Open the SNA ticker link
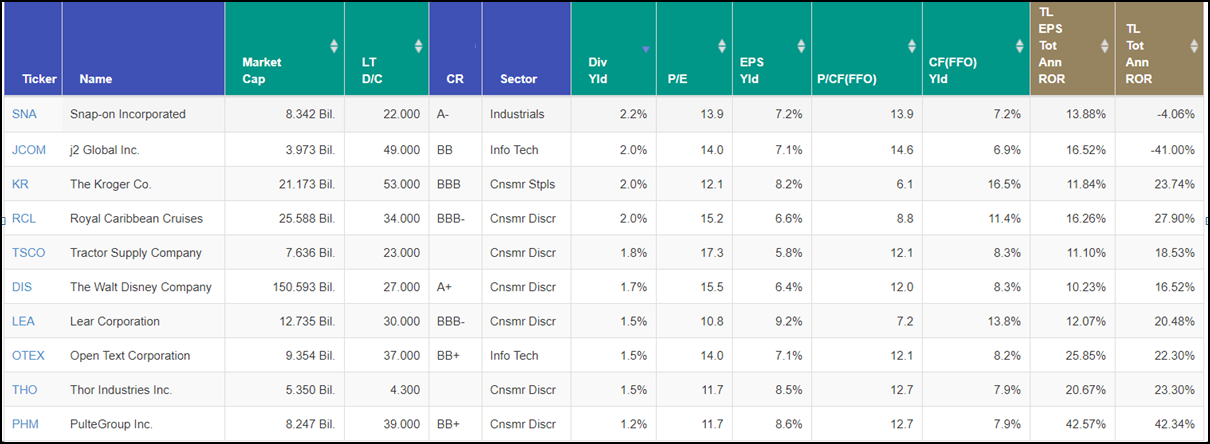1210x444 pixels. [24, 114]
